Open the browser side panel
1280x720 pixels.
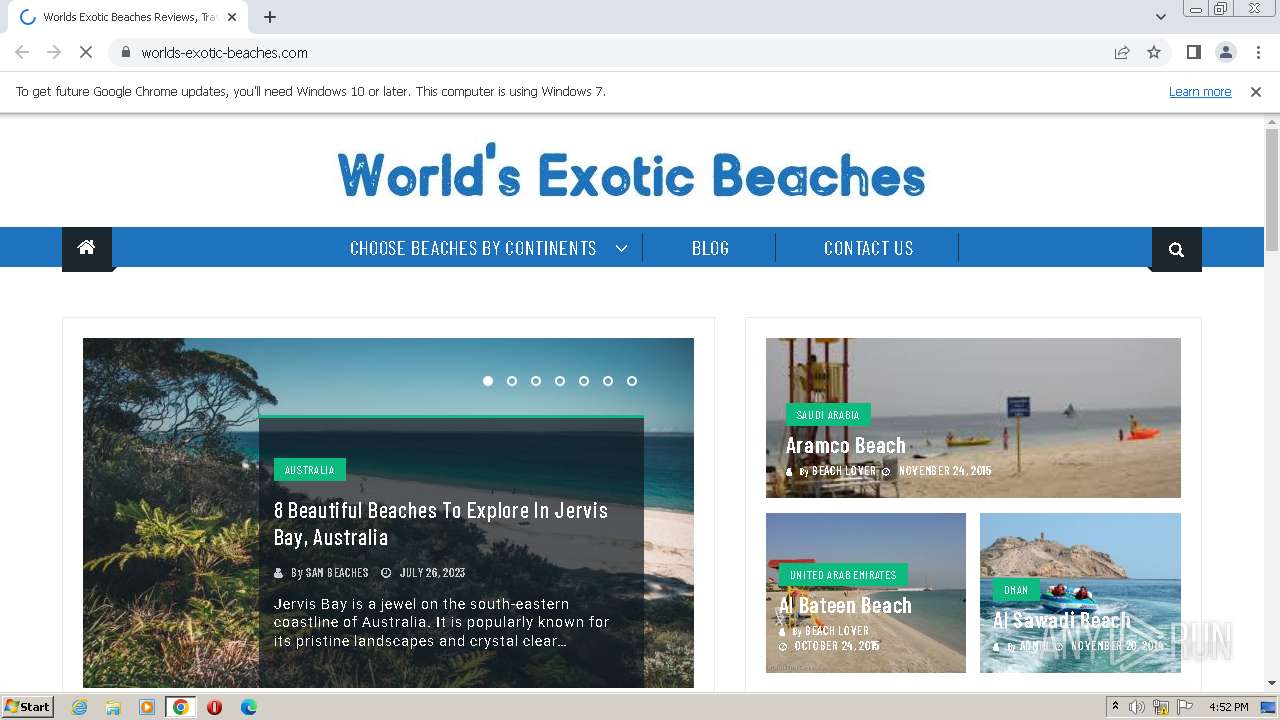click(x=1193, y=52)
